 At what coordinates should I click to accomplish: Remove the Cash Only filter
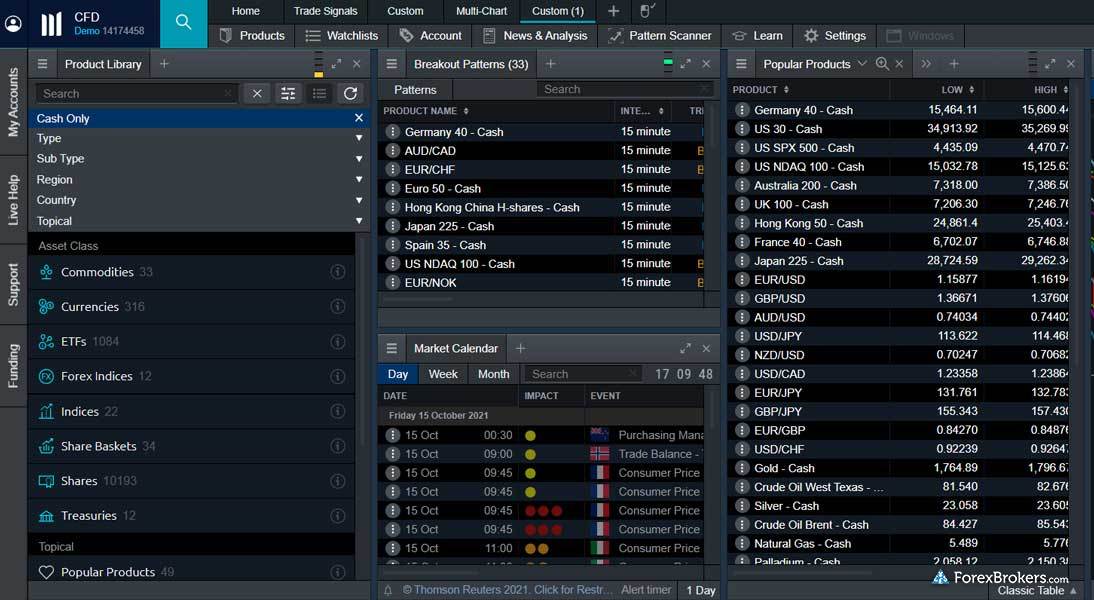click(358, 118)
